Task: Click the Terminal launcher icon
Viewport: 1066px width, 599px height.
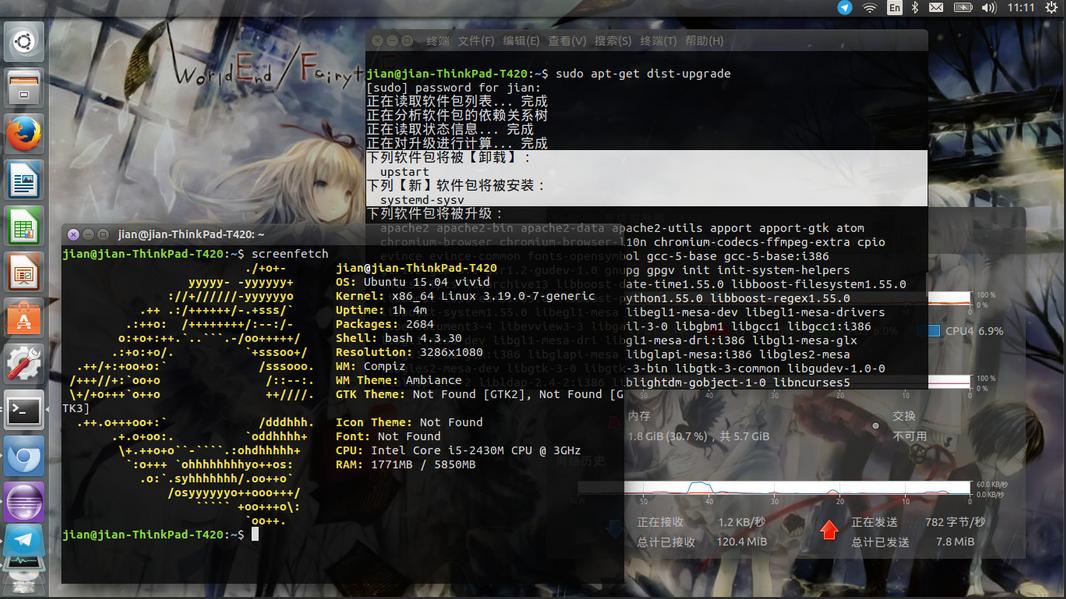Action: click(24, 410)
